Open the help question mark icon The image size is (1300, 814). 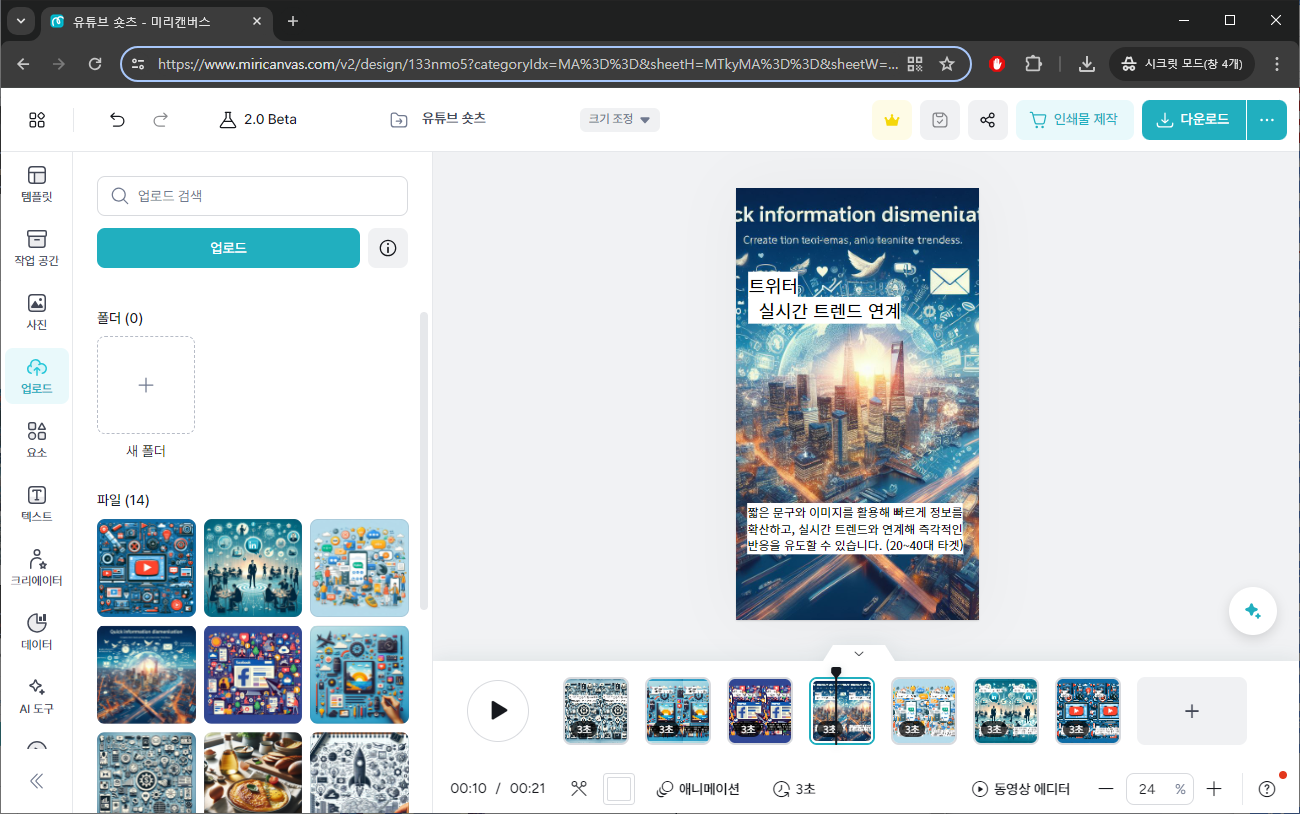pyautogui.click(x=1267, y=789)
